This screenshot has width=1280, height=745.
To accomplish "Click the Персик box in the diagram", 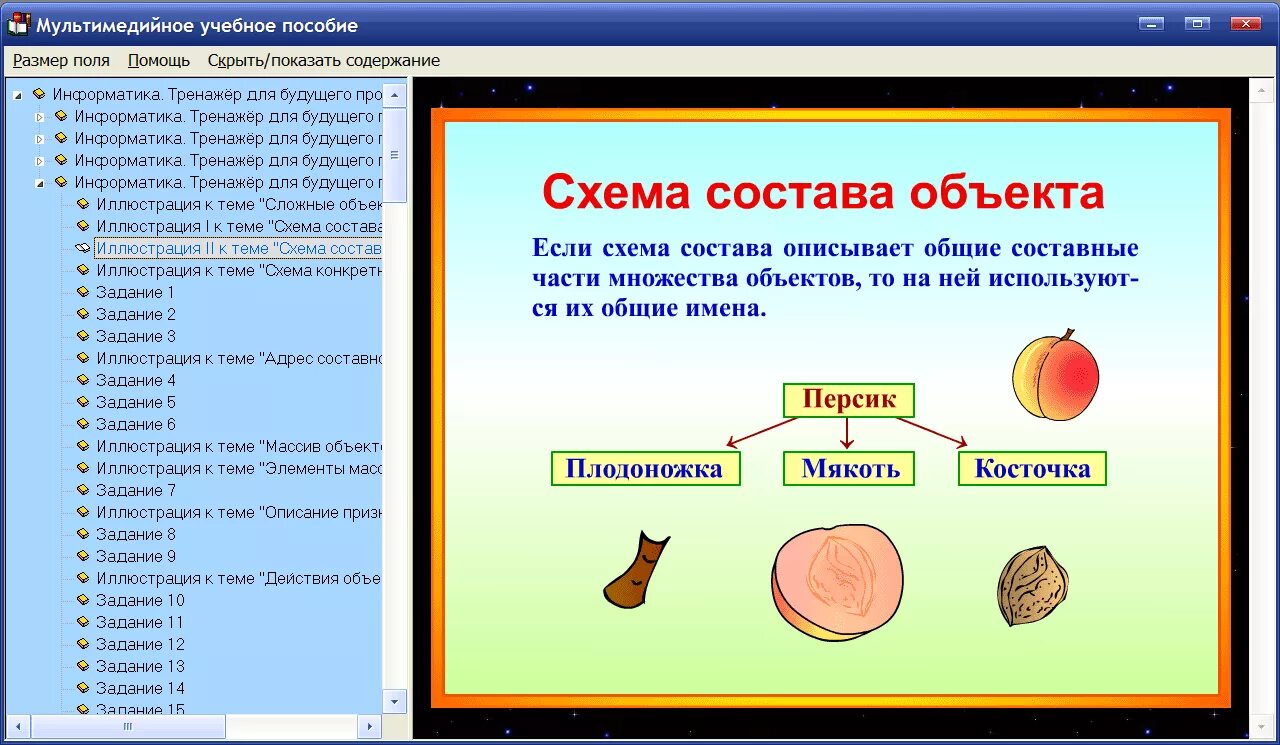I will [x=848, y=400].
